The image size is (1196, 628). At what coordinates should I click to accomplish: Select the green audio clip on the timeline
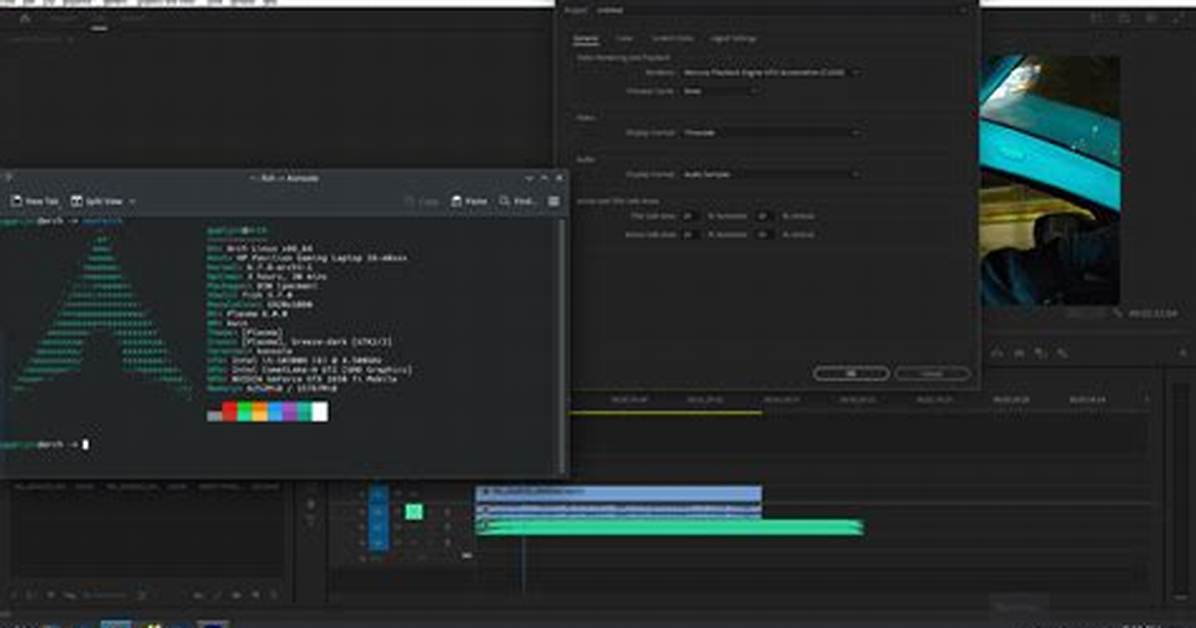(x=669, y=527)
